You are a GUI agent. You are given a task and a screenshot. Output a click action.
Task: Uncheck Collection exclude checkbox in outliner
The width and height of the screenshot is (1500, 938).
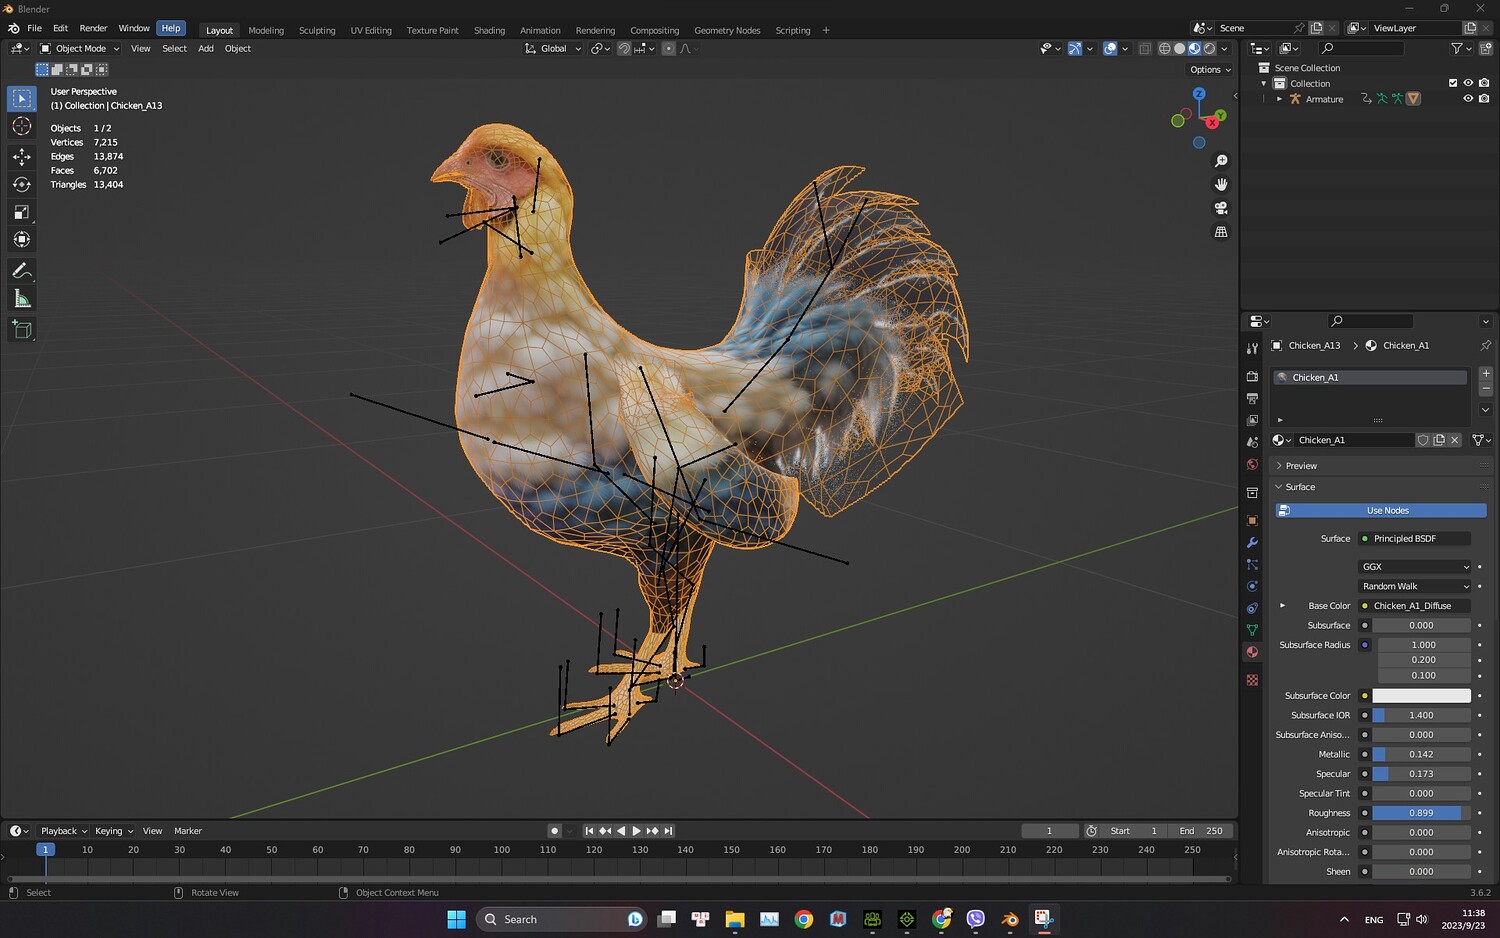1453,83
